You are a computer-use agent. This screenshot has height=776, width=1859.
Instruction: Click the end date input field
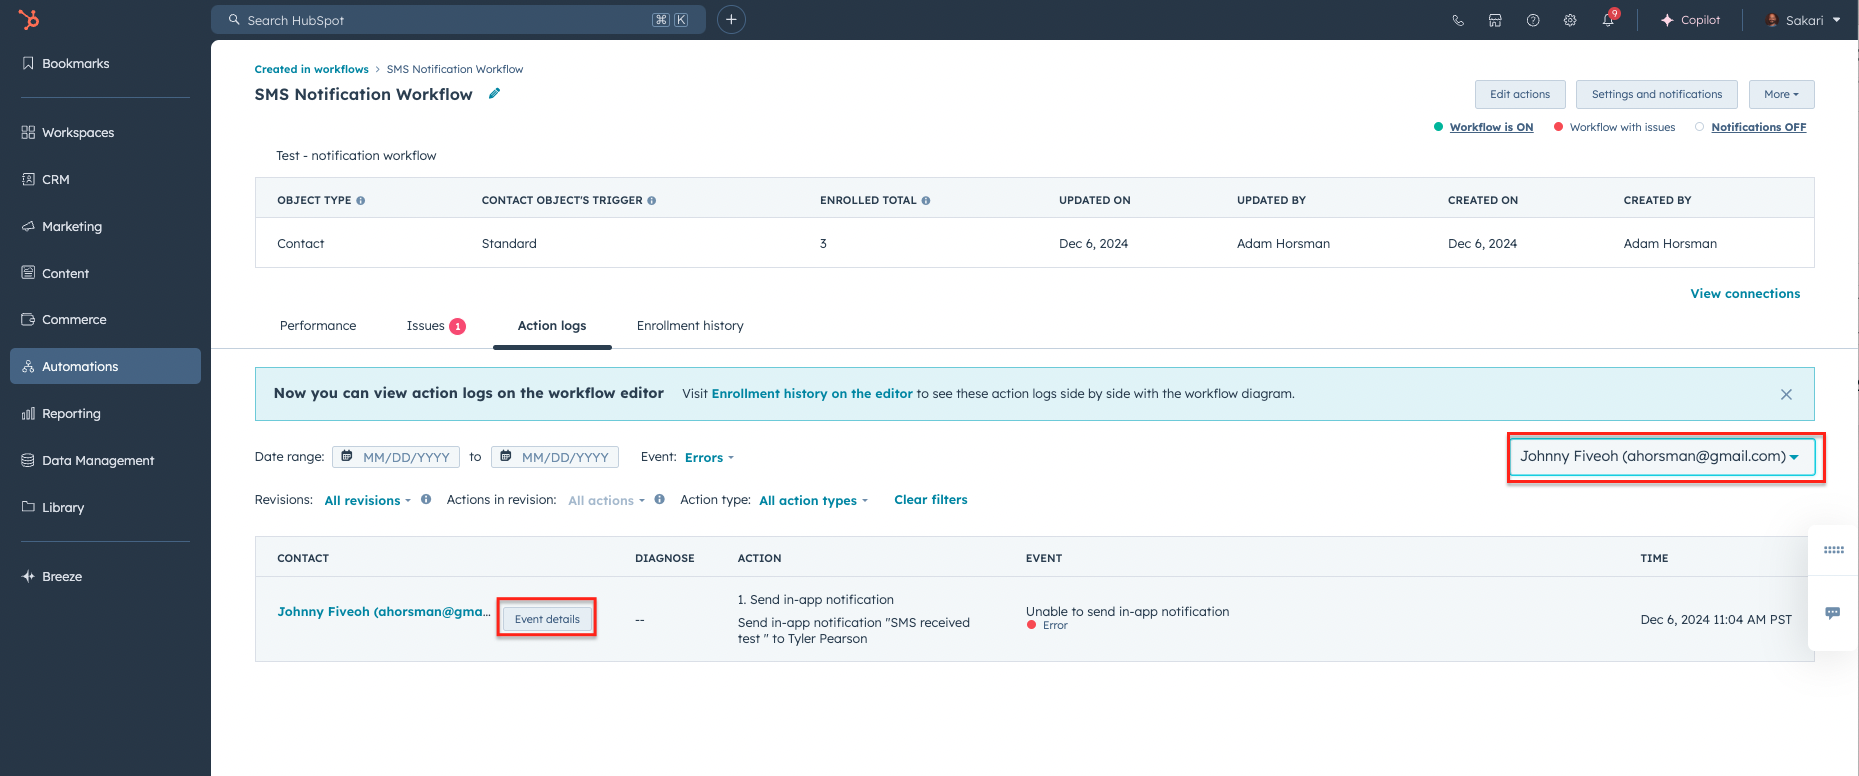555,457
